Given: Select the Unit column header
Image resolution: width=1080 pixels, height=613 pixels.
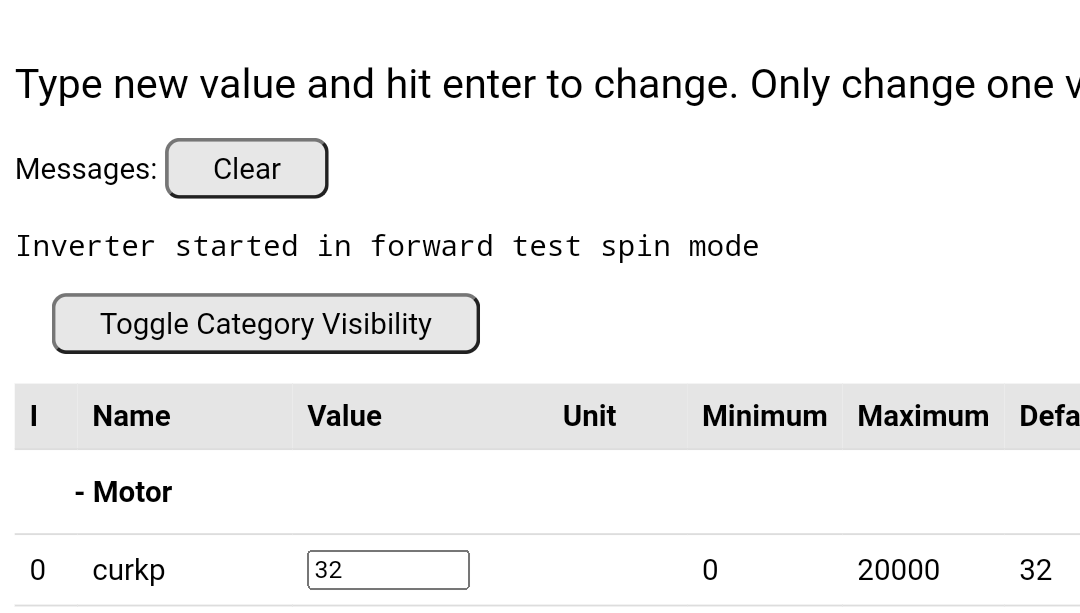Looking at the screenshot, I should click(x=589, y=416).
